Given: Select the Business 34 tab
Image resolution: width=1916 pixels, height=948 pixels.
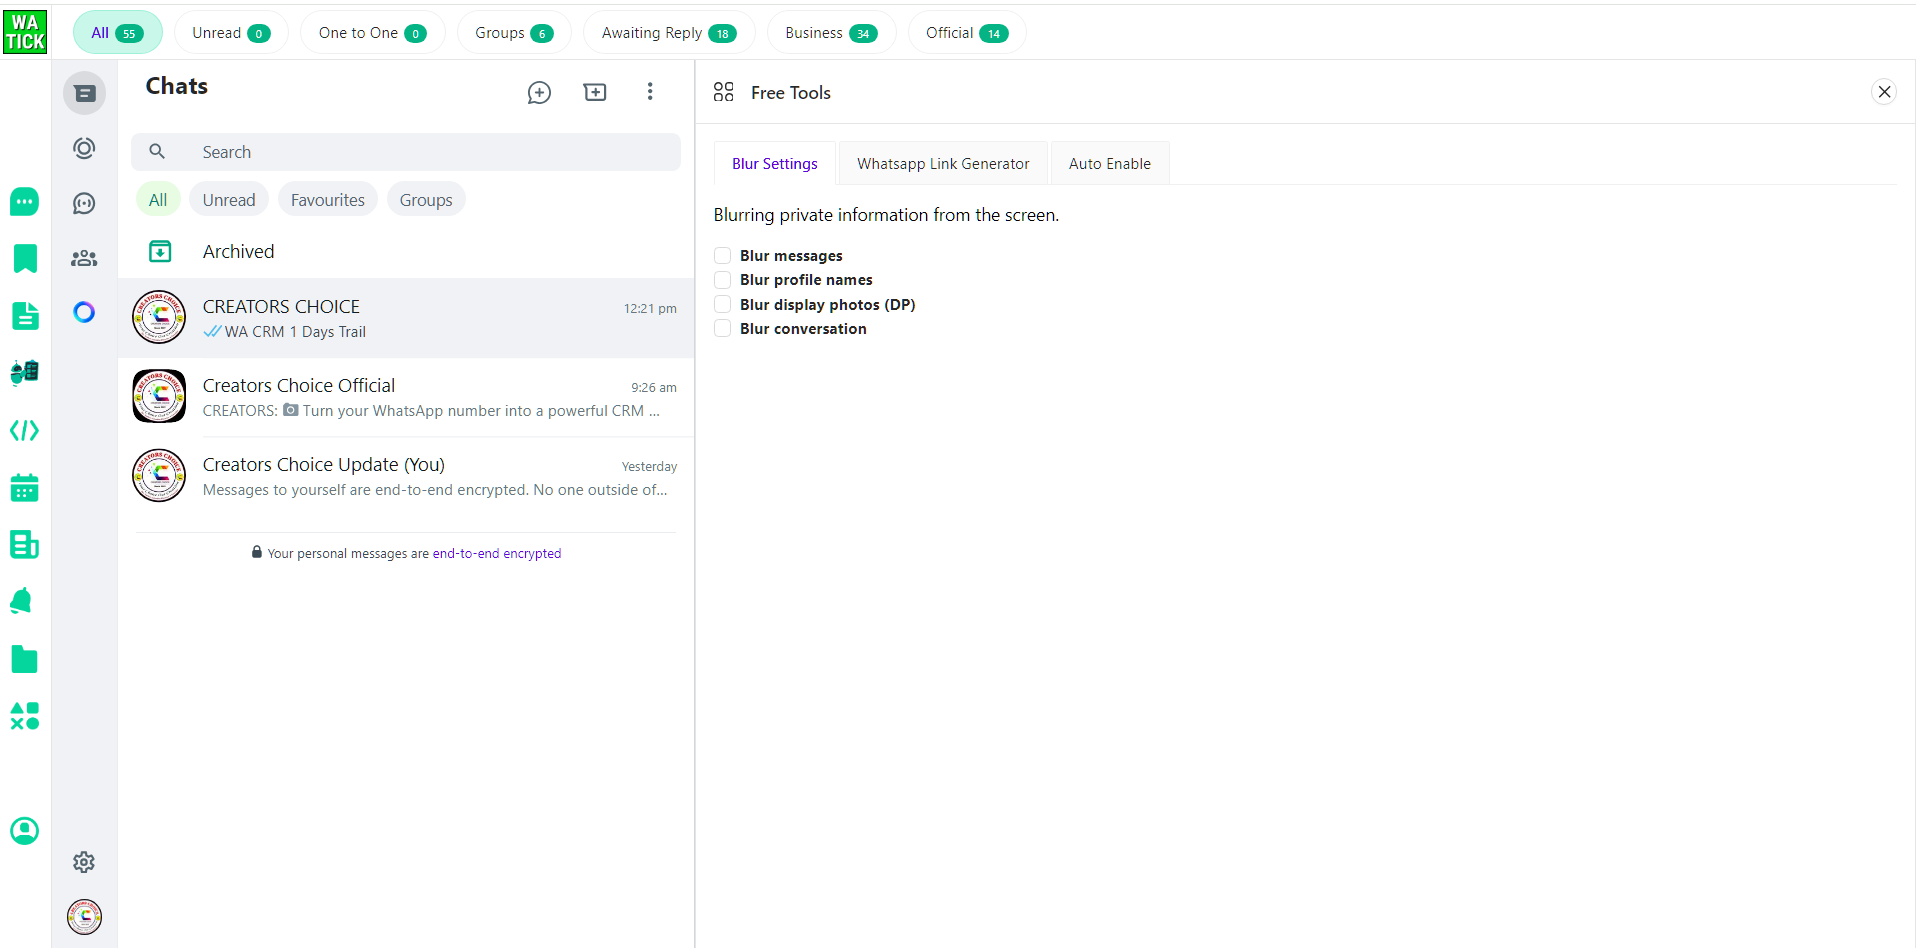Looking at the screenshot, I should [x=831, y=33].
